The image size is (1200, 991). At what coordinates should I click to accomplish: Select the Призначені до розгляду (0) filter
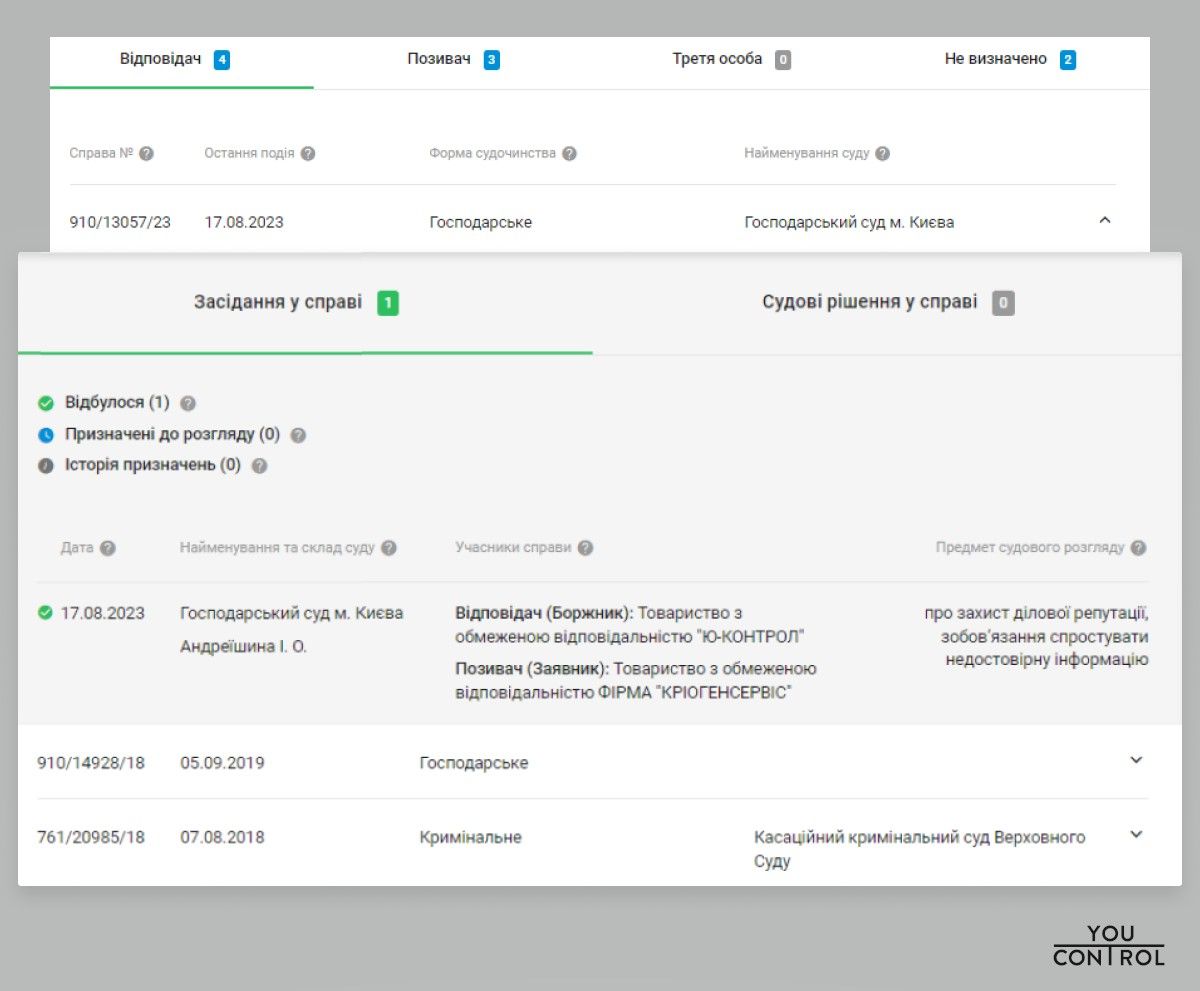[x=171, y=435]
